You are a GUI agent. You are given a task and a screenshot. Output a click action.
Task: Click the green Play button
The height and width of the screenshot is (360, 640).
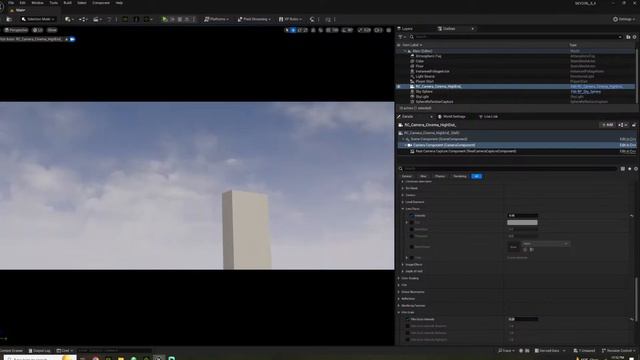pyautogui.click(x=164, y=19)
